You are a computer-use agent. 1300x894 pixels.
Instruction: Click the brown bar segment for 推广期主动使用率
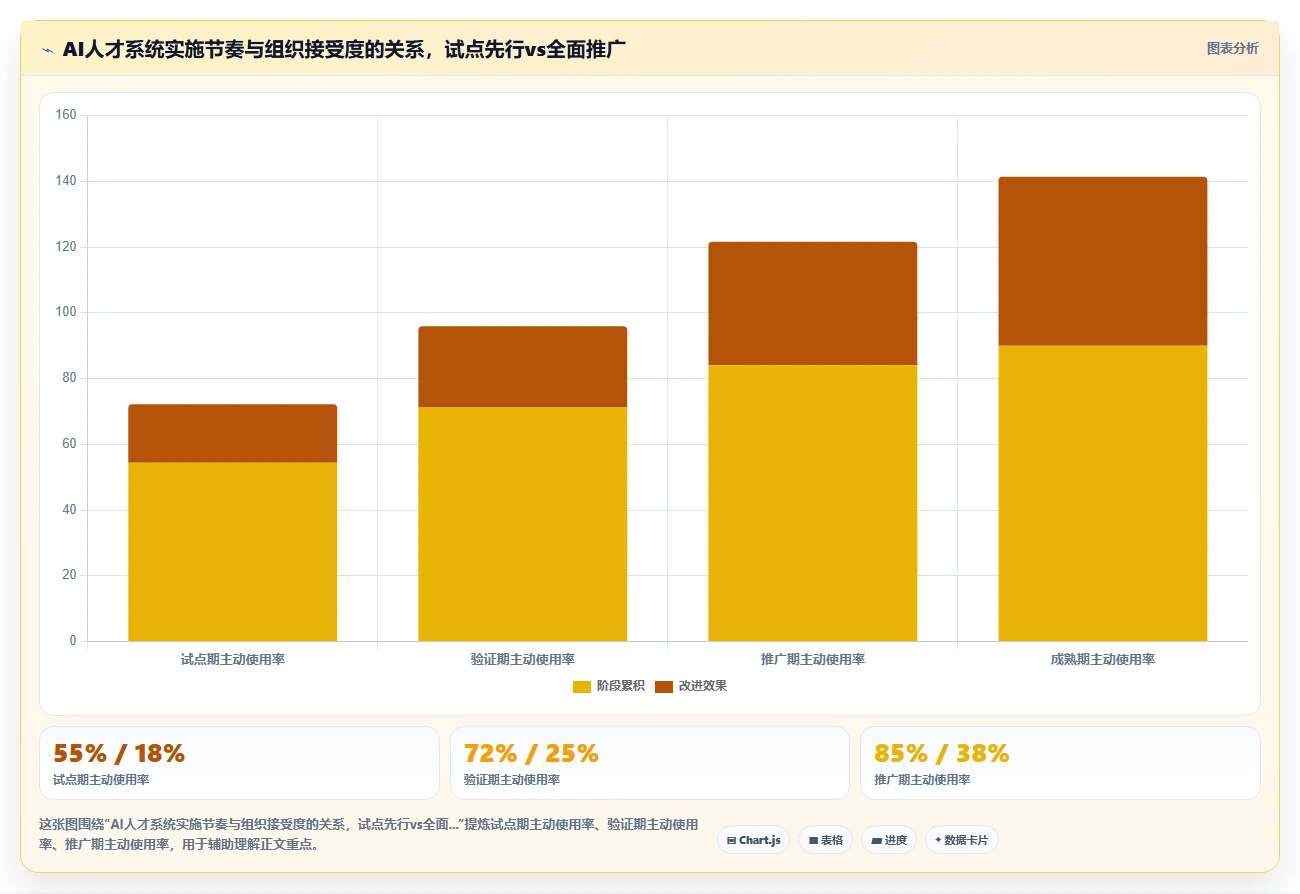812,303
